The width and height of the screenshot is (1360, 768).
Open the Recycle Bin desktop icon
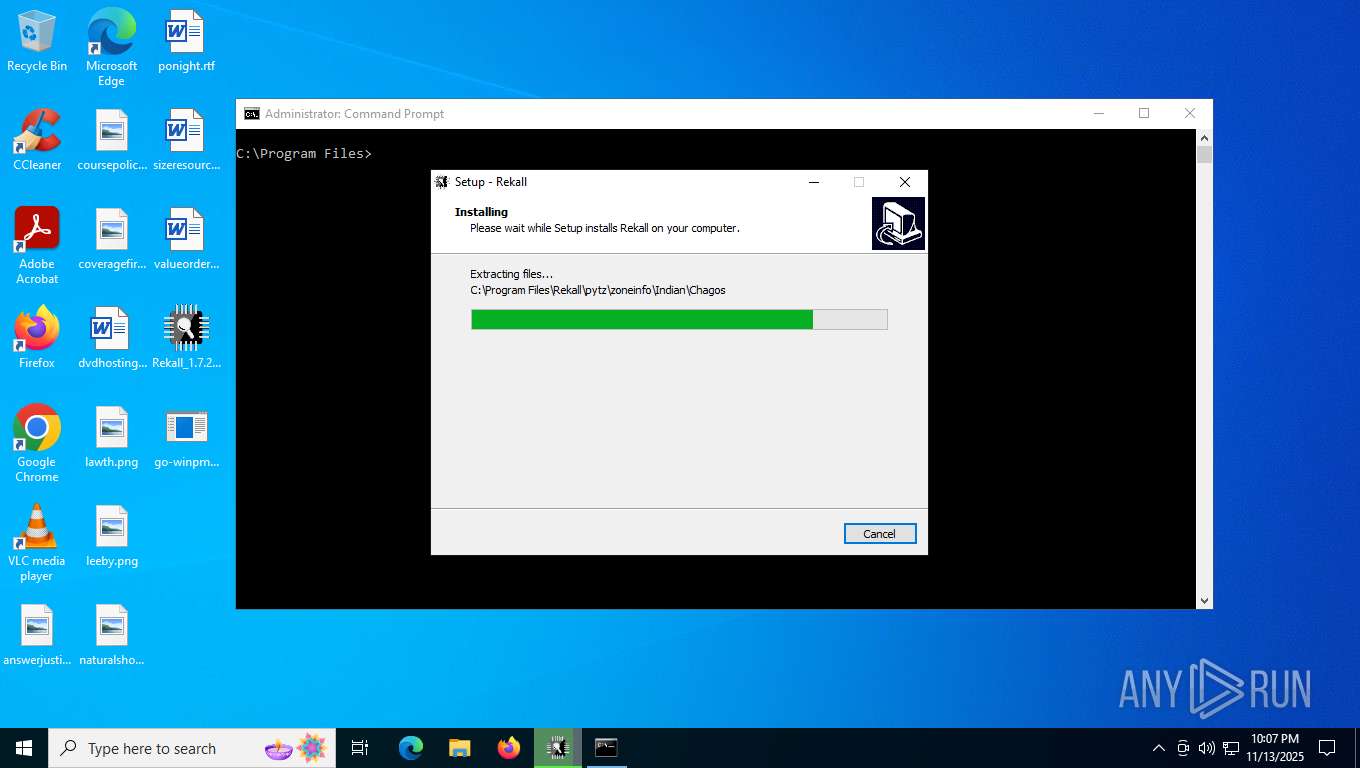tap(37, 41)
